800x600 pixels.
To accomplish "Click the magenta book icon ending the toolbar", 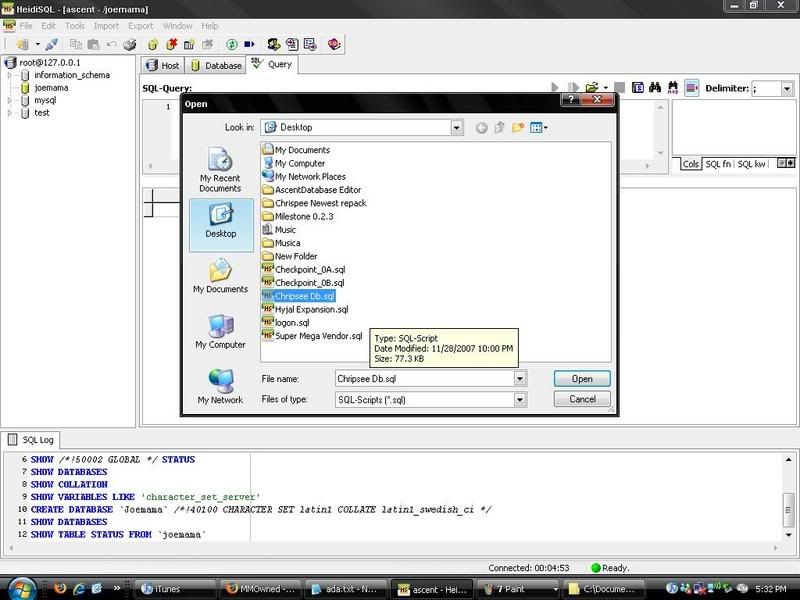I will pos(334,44).
